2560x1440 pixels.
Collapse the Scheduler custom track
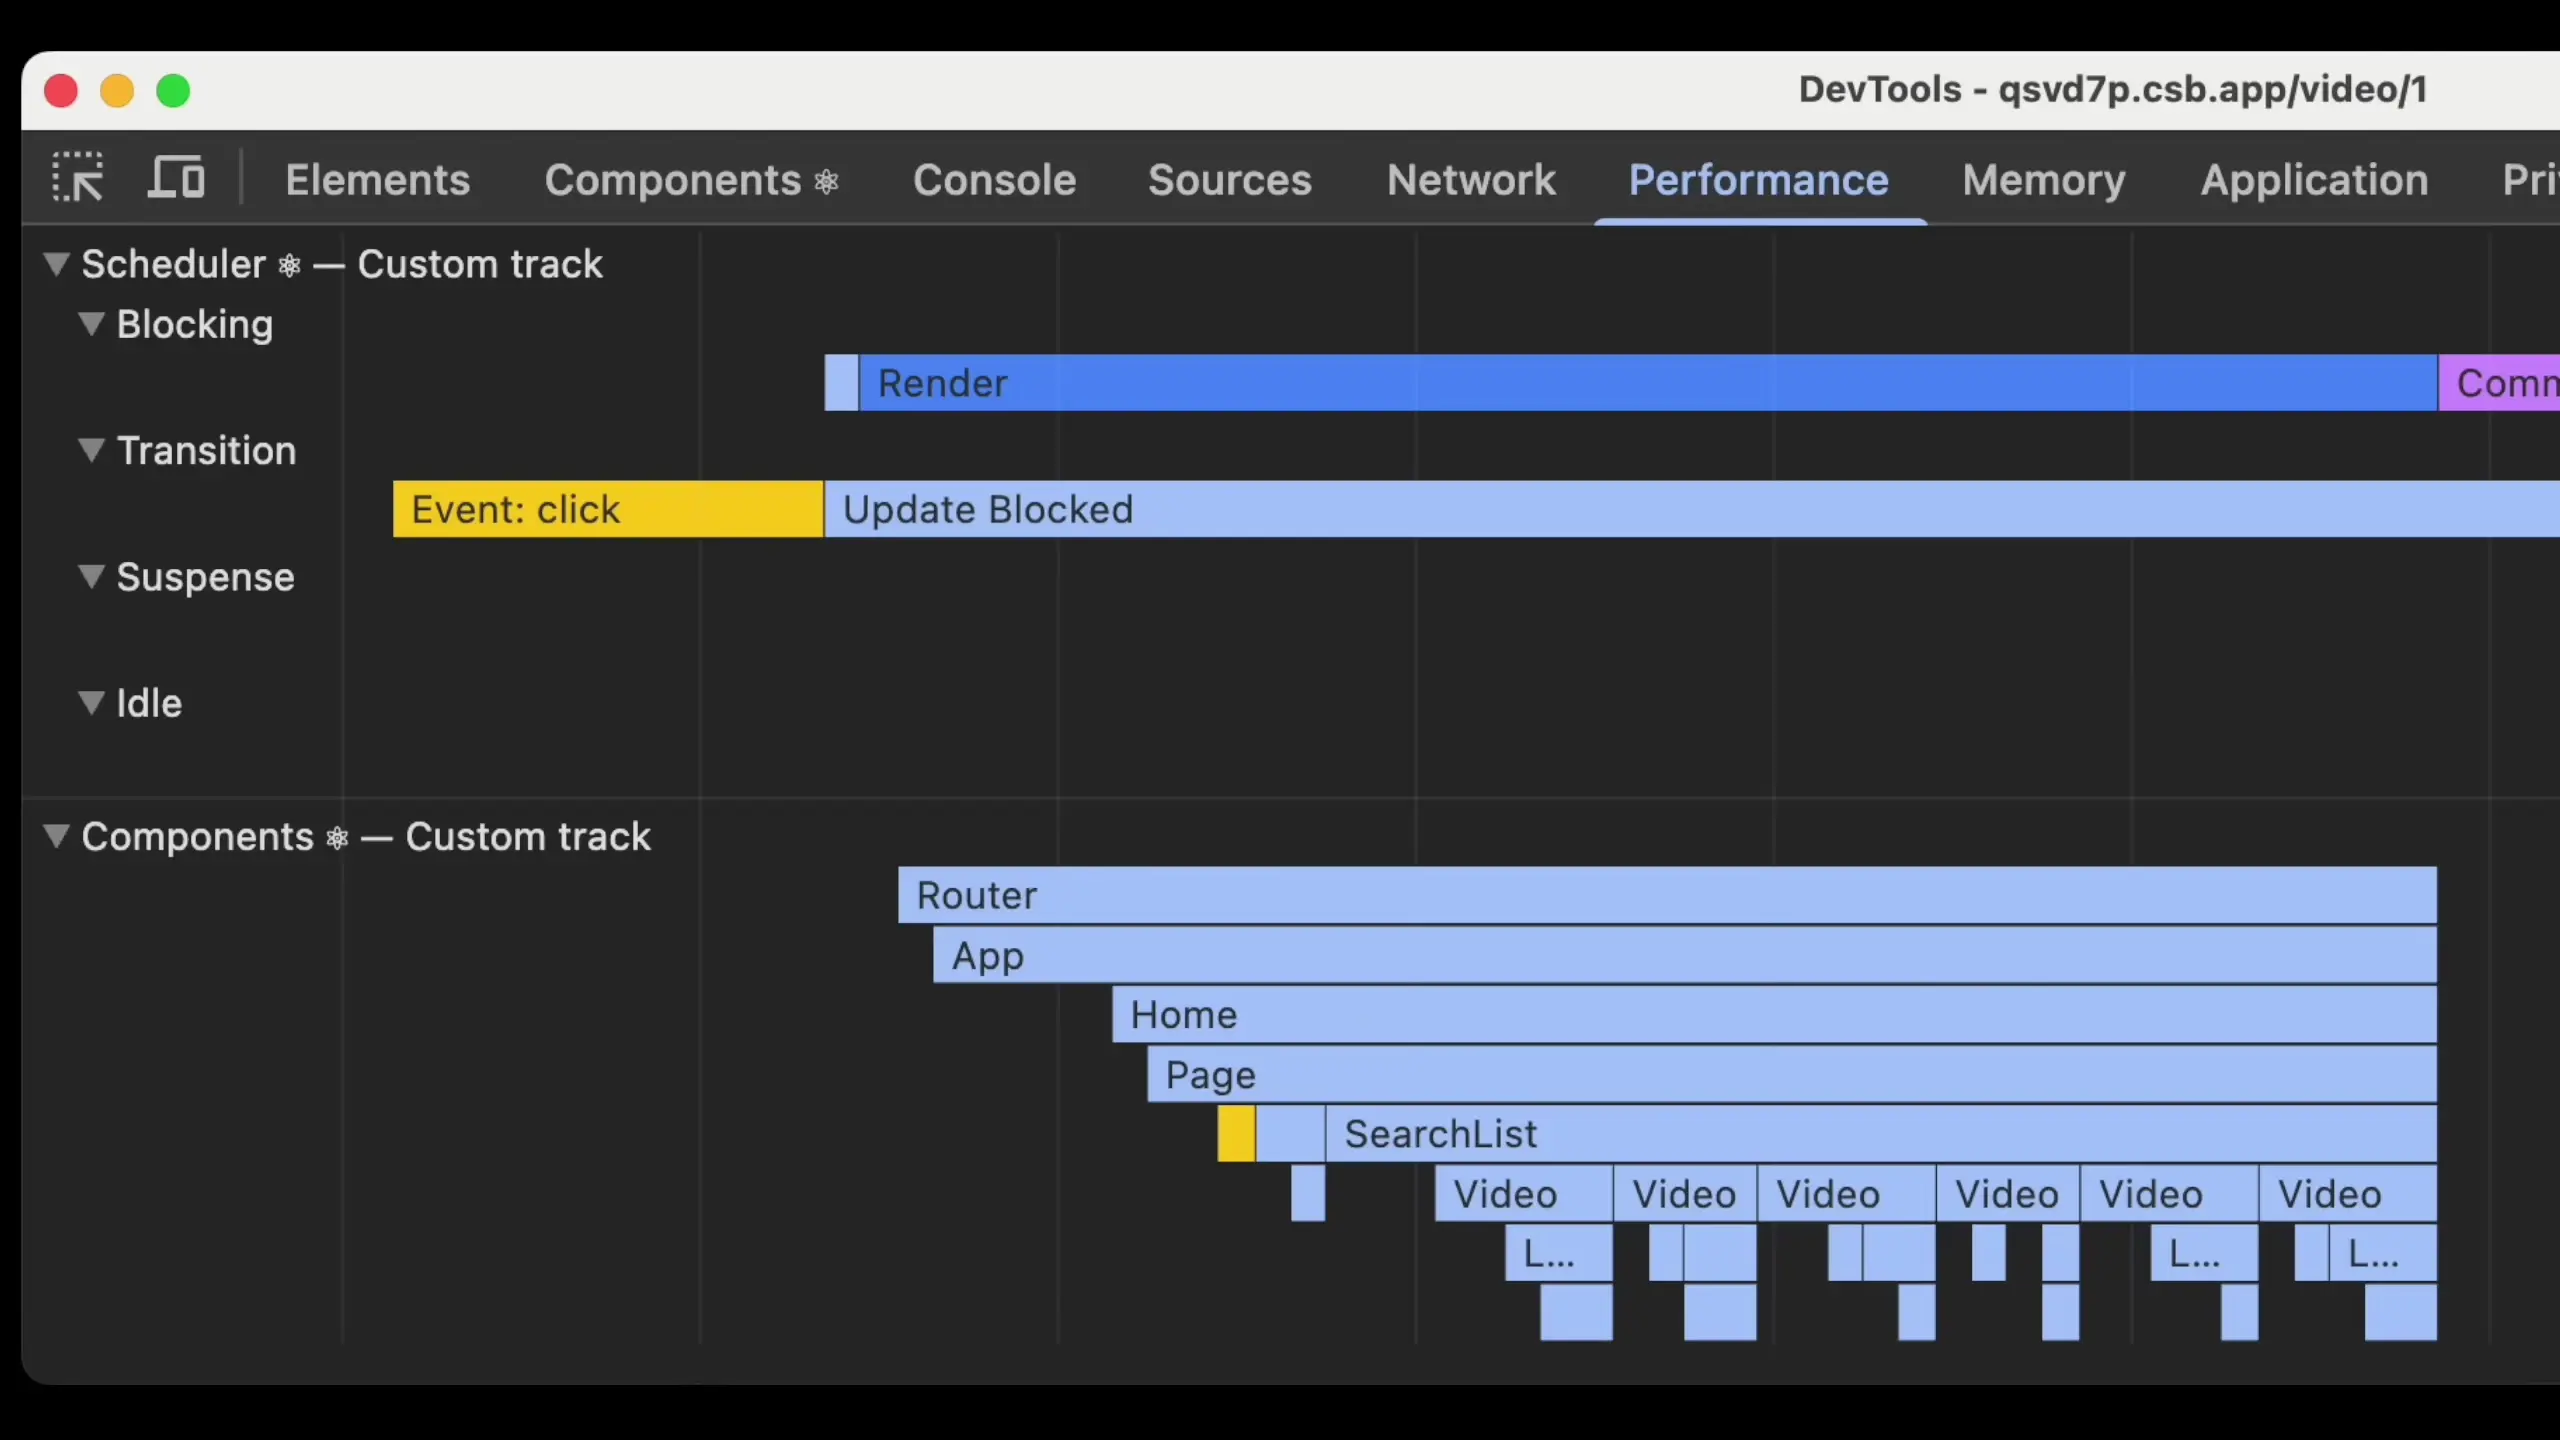(x=57, y=264)
